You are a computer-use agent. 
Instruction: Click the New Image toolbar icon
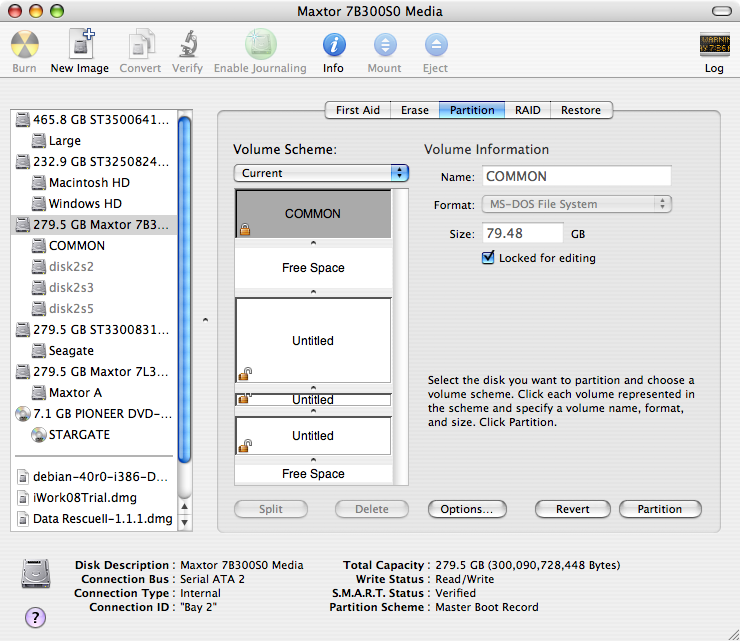point(80,45)
